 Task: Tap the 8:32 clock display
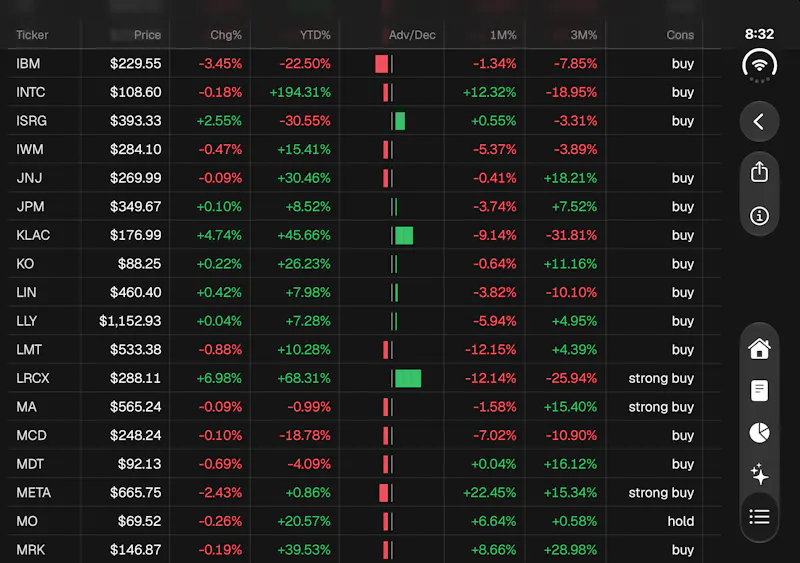coord(759,34)
